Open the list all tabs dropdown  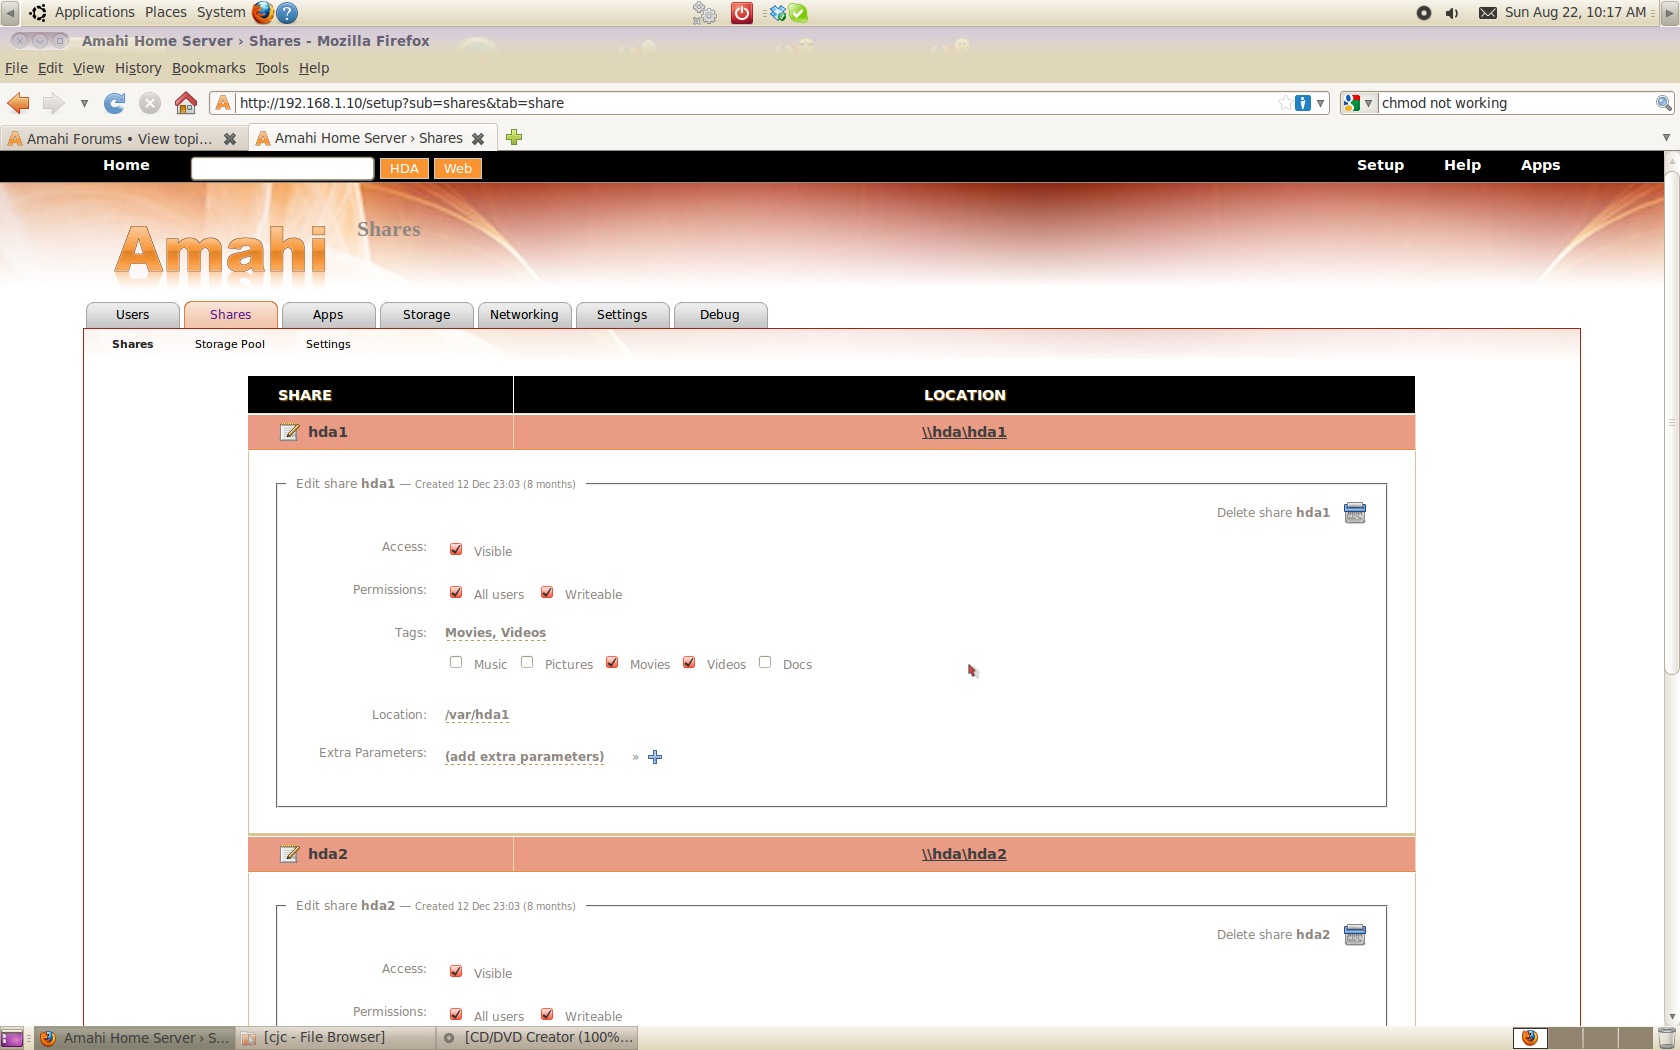pos(1666,138)
